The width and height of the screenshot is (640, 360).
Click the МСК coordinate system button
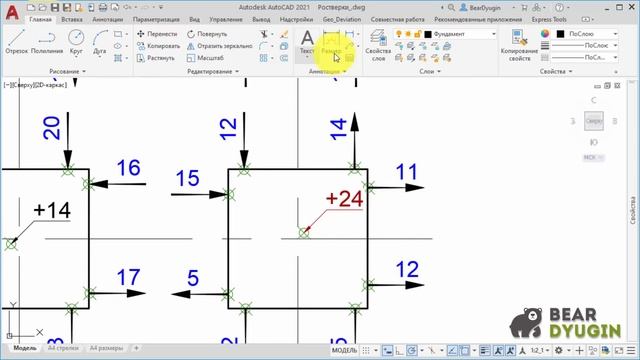click(593, 158)
